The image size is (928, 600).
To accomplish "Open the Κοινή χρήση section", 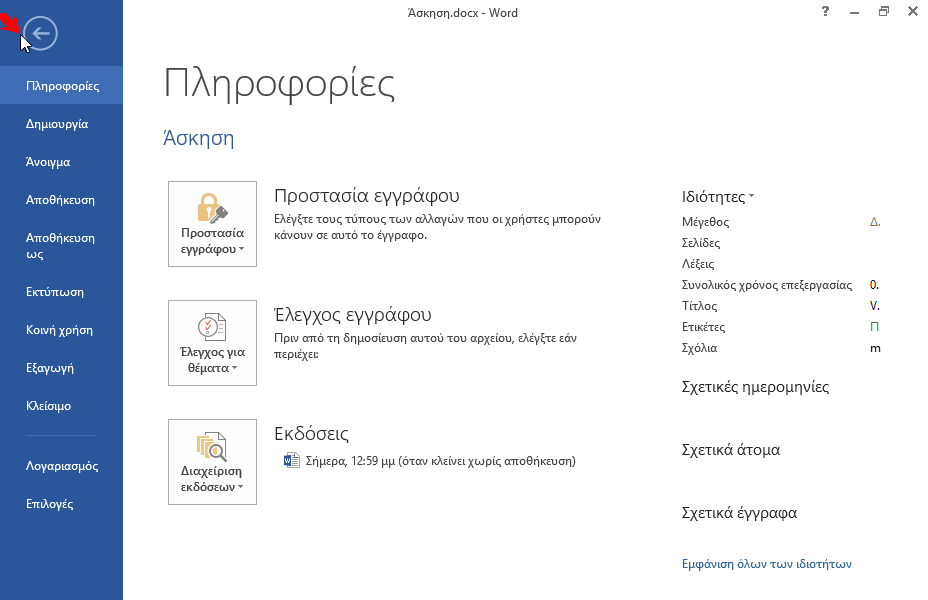I will 62,330.
